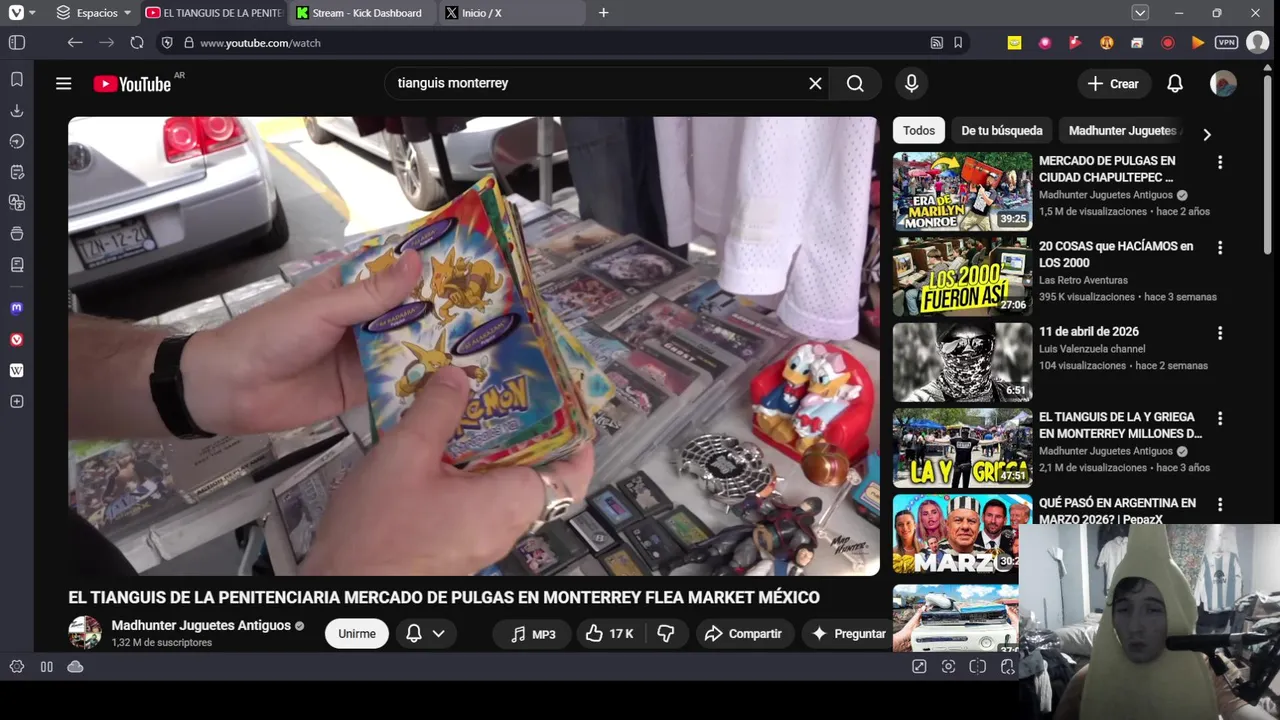The width and height of the screenshot is (1280, 720).
Task: Open options for 11 de abril video
Action: 1220,333
